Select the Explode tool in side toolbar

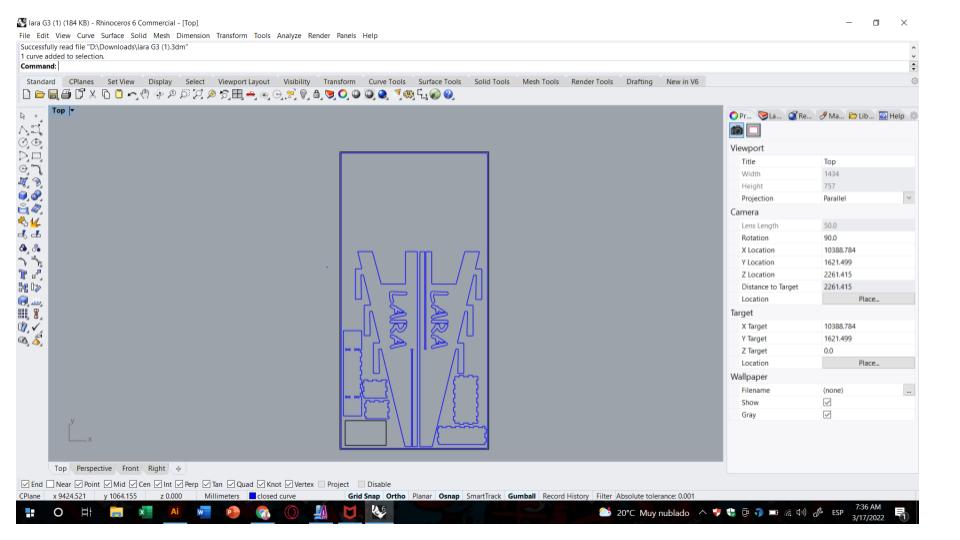(x=36, y=222)
